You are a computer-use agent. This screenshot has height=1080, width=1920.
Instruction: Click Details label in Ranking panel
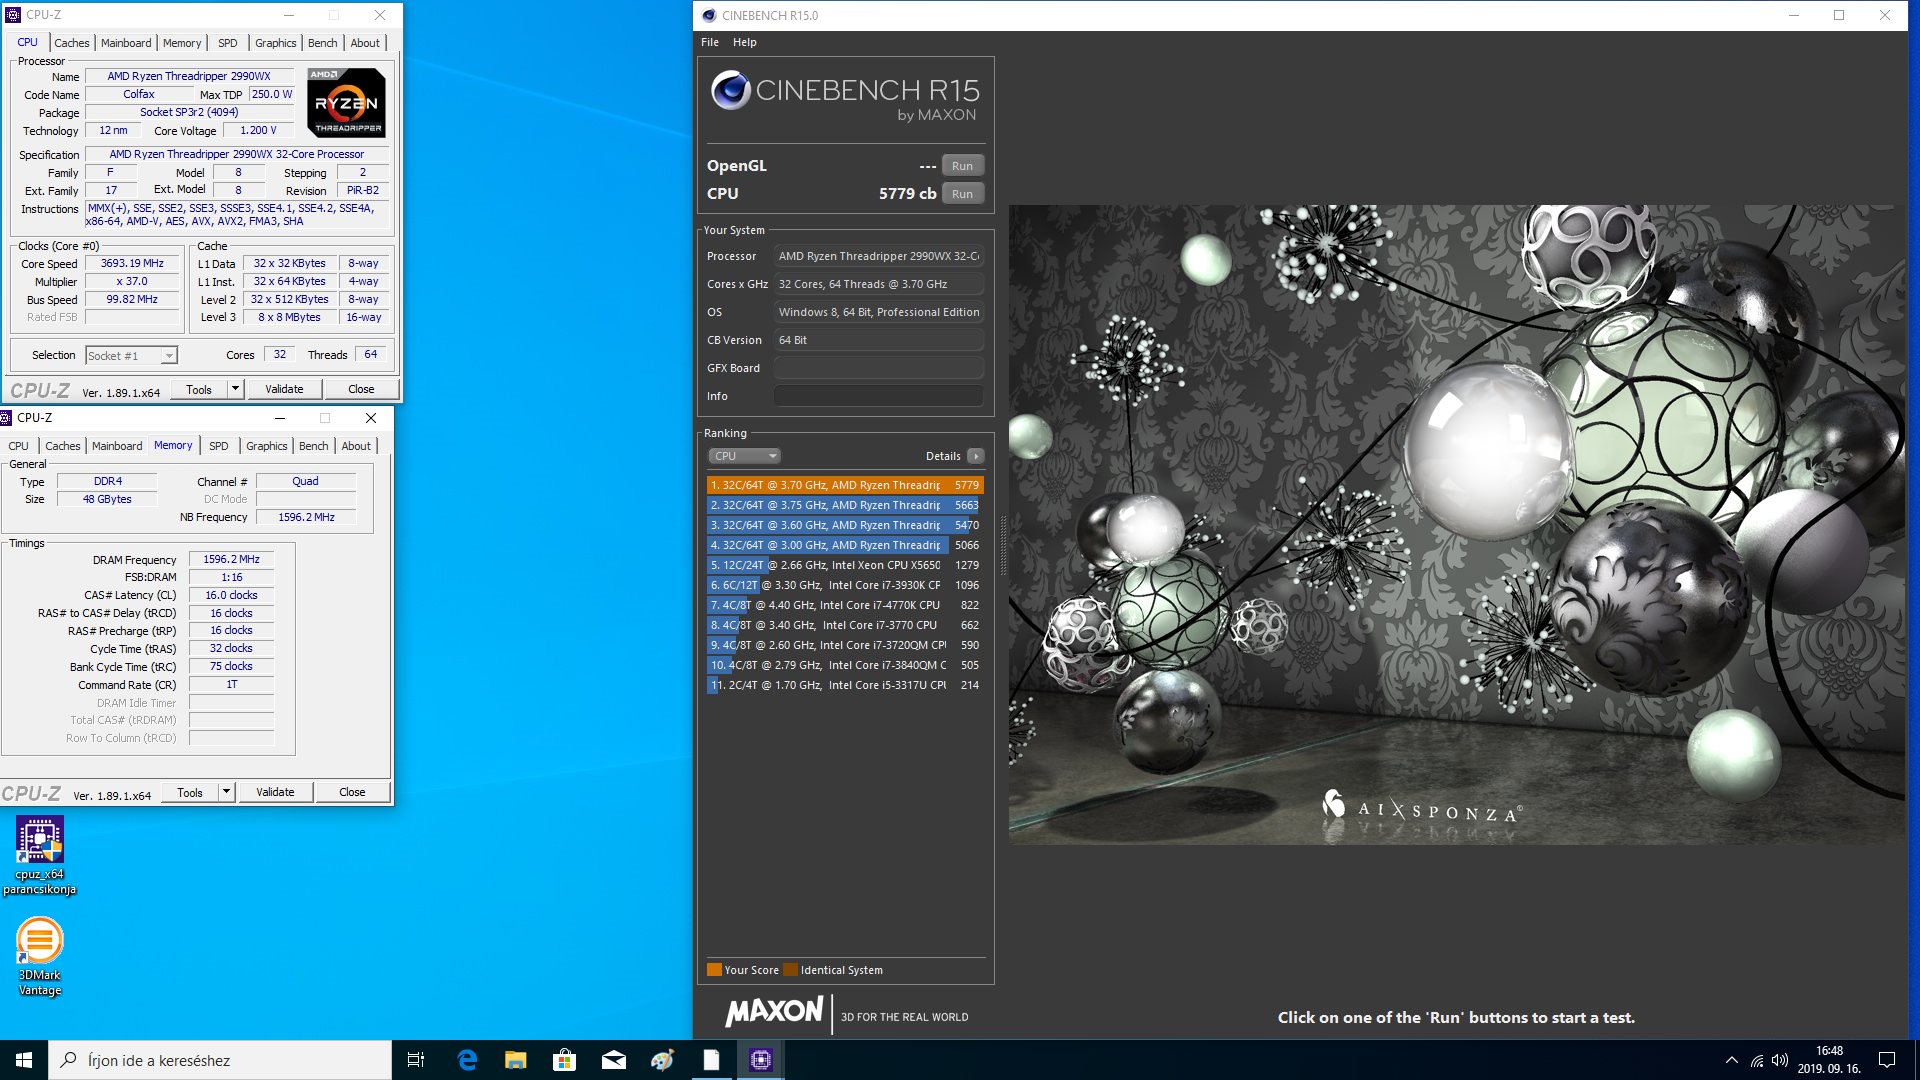point(943,456)
